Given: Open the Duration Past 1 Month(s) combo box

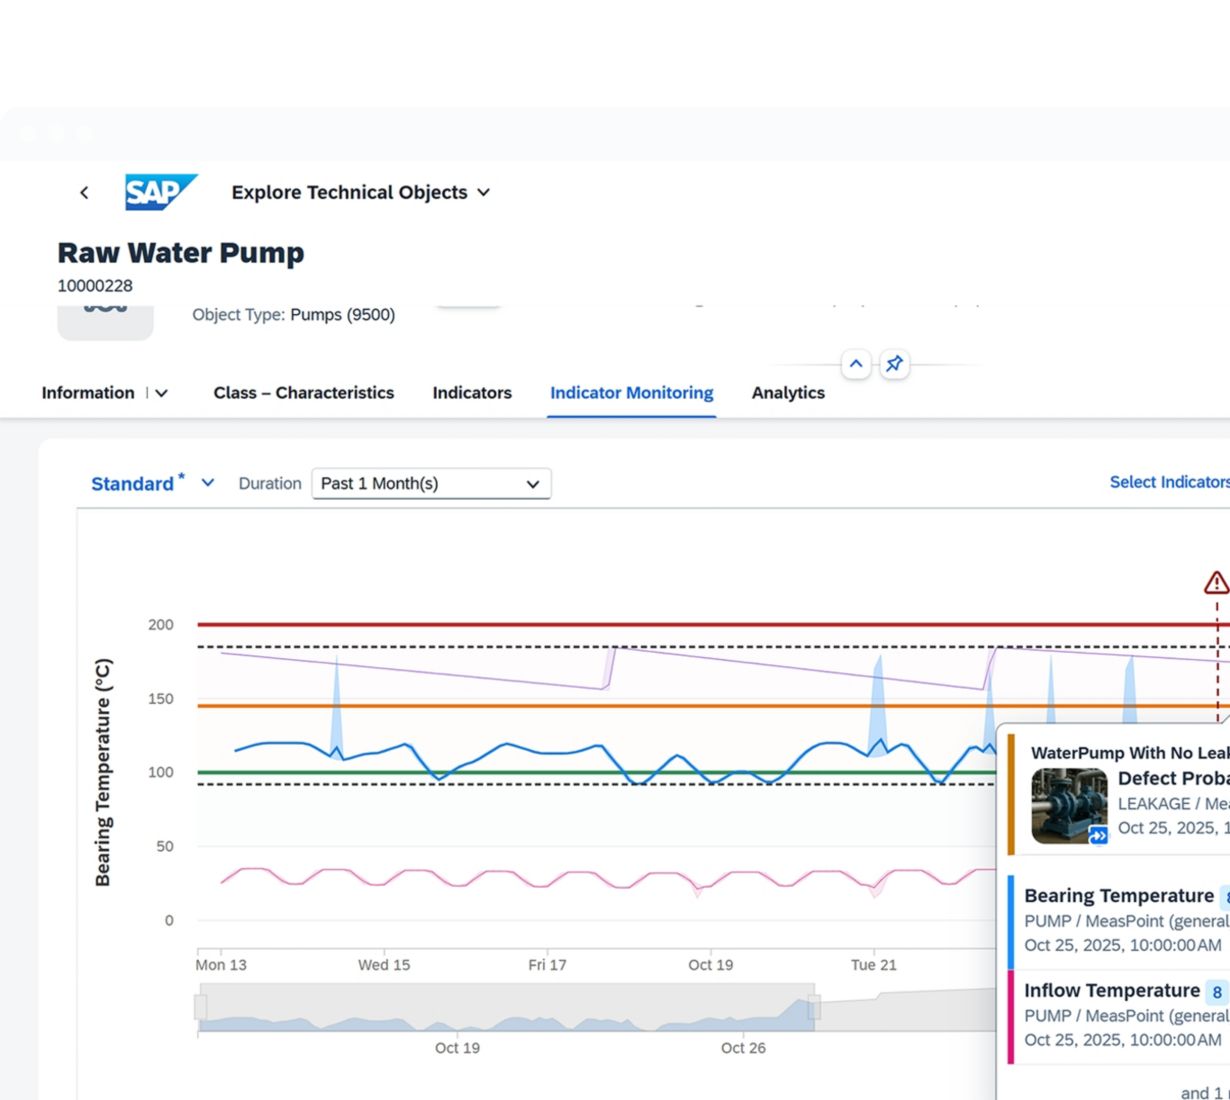Looking at the screenshot, I should [x=431, y=484].
